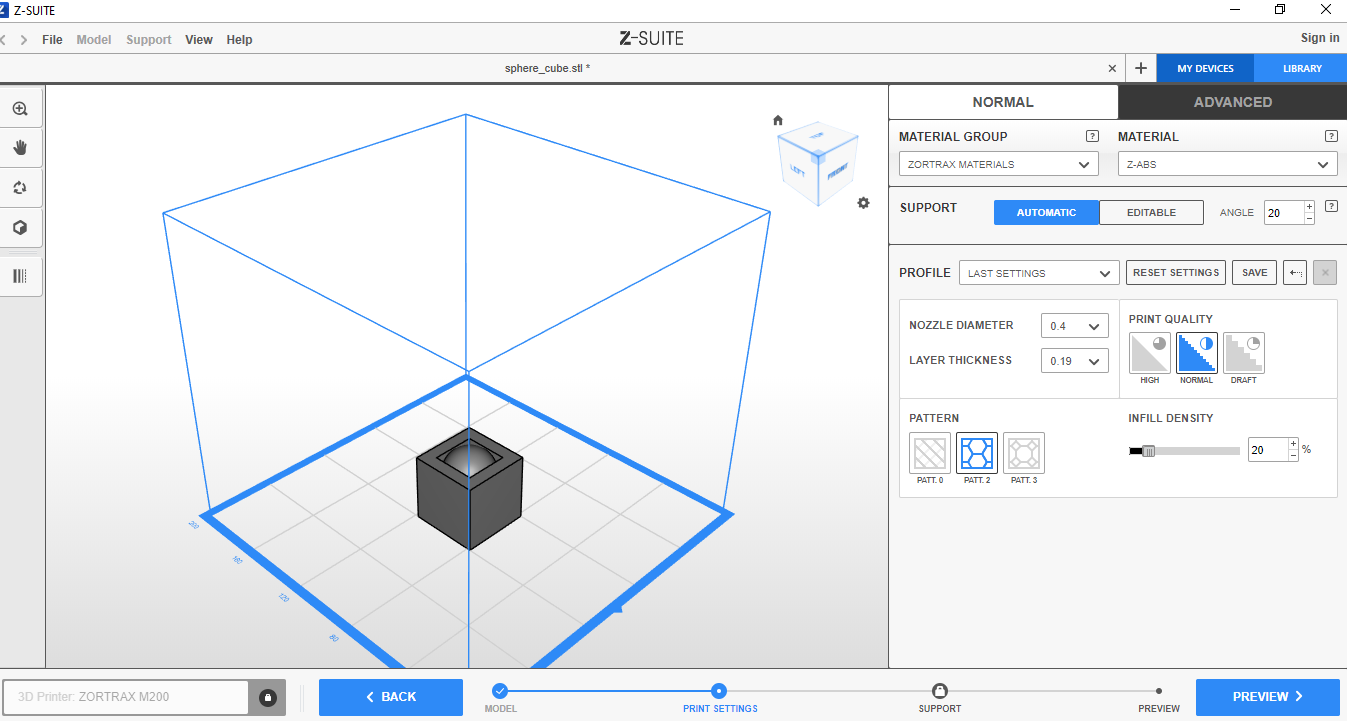Viewport: 1347px width, 721px height.
Task: Open view cube settings gear
Action: tap(864, 203)
